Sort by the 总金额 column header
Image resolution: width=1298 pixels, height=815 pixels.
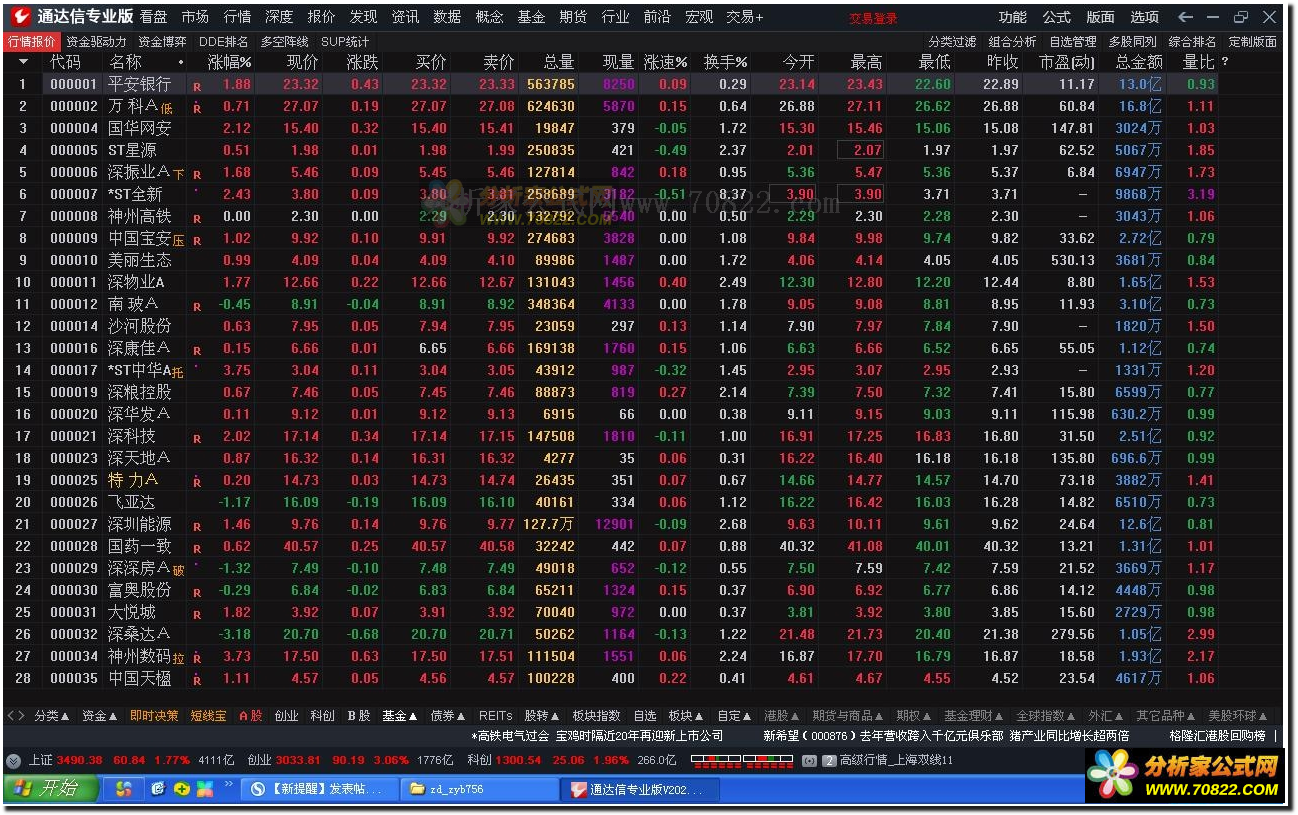tap(1139, 62)
